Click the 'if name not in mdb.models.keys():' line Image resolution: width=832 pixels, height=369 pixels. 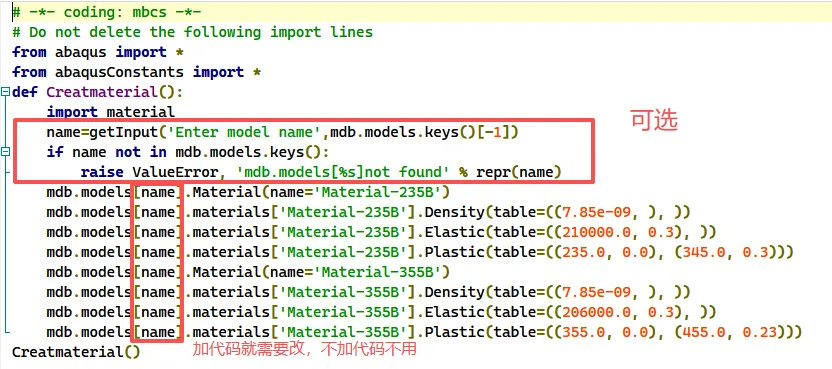coord(188,152)
